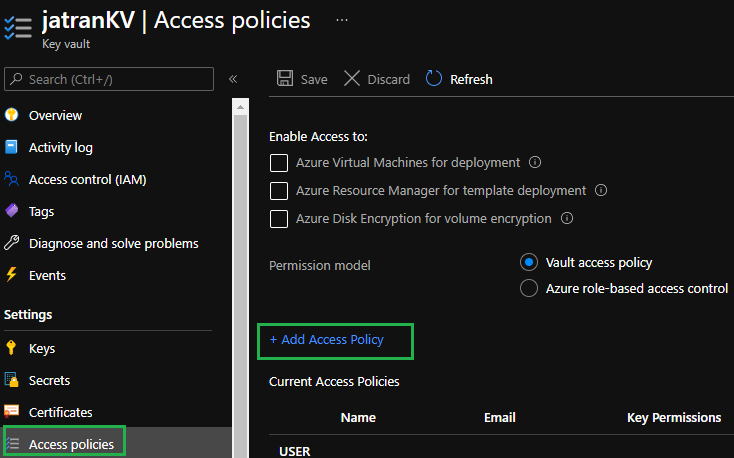Enable Azure Disk Encryption for volume encryption
This screenshot has height=458, width=734.
tap(279, 219)
